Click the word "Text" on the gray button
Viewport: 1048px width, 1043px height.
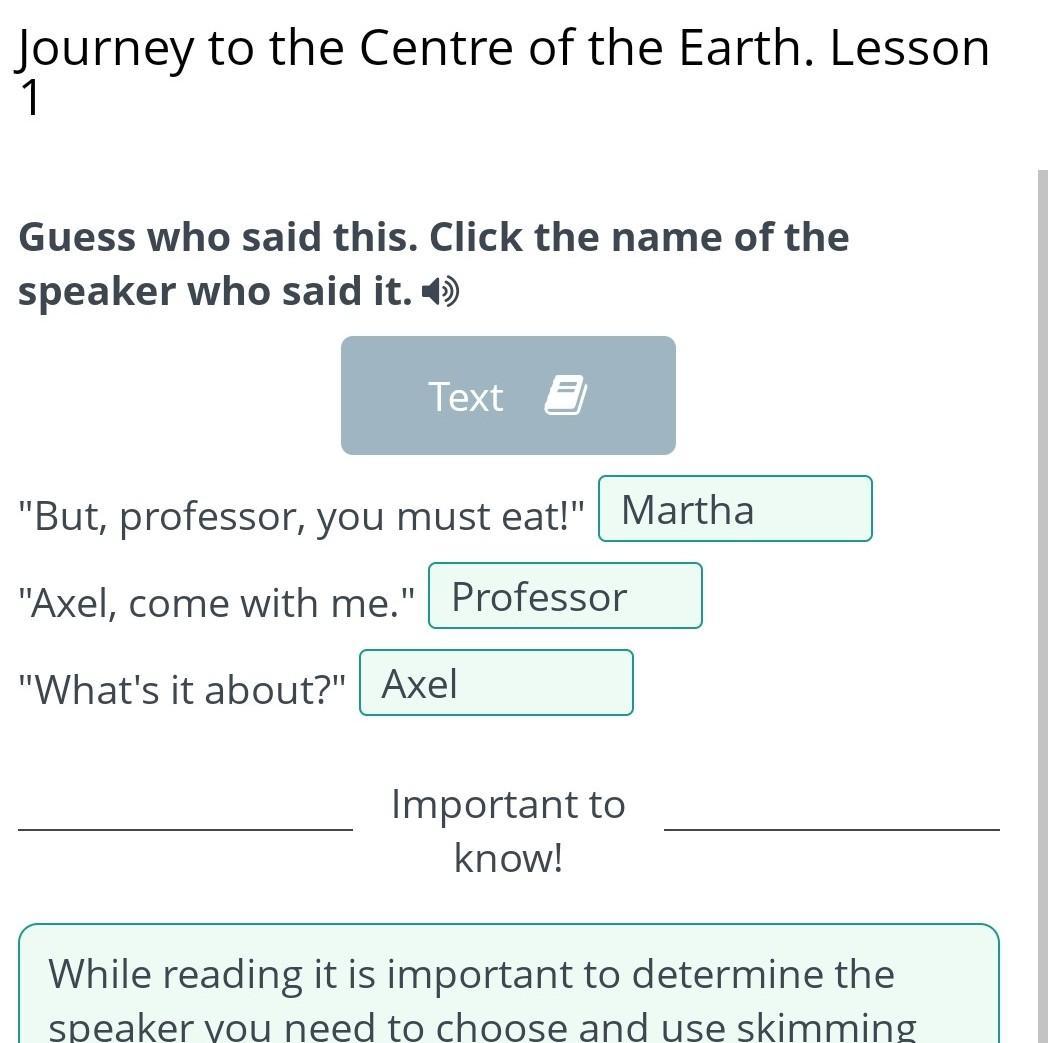(465, 397)
